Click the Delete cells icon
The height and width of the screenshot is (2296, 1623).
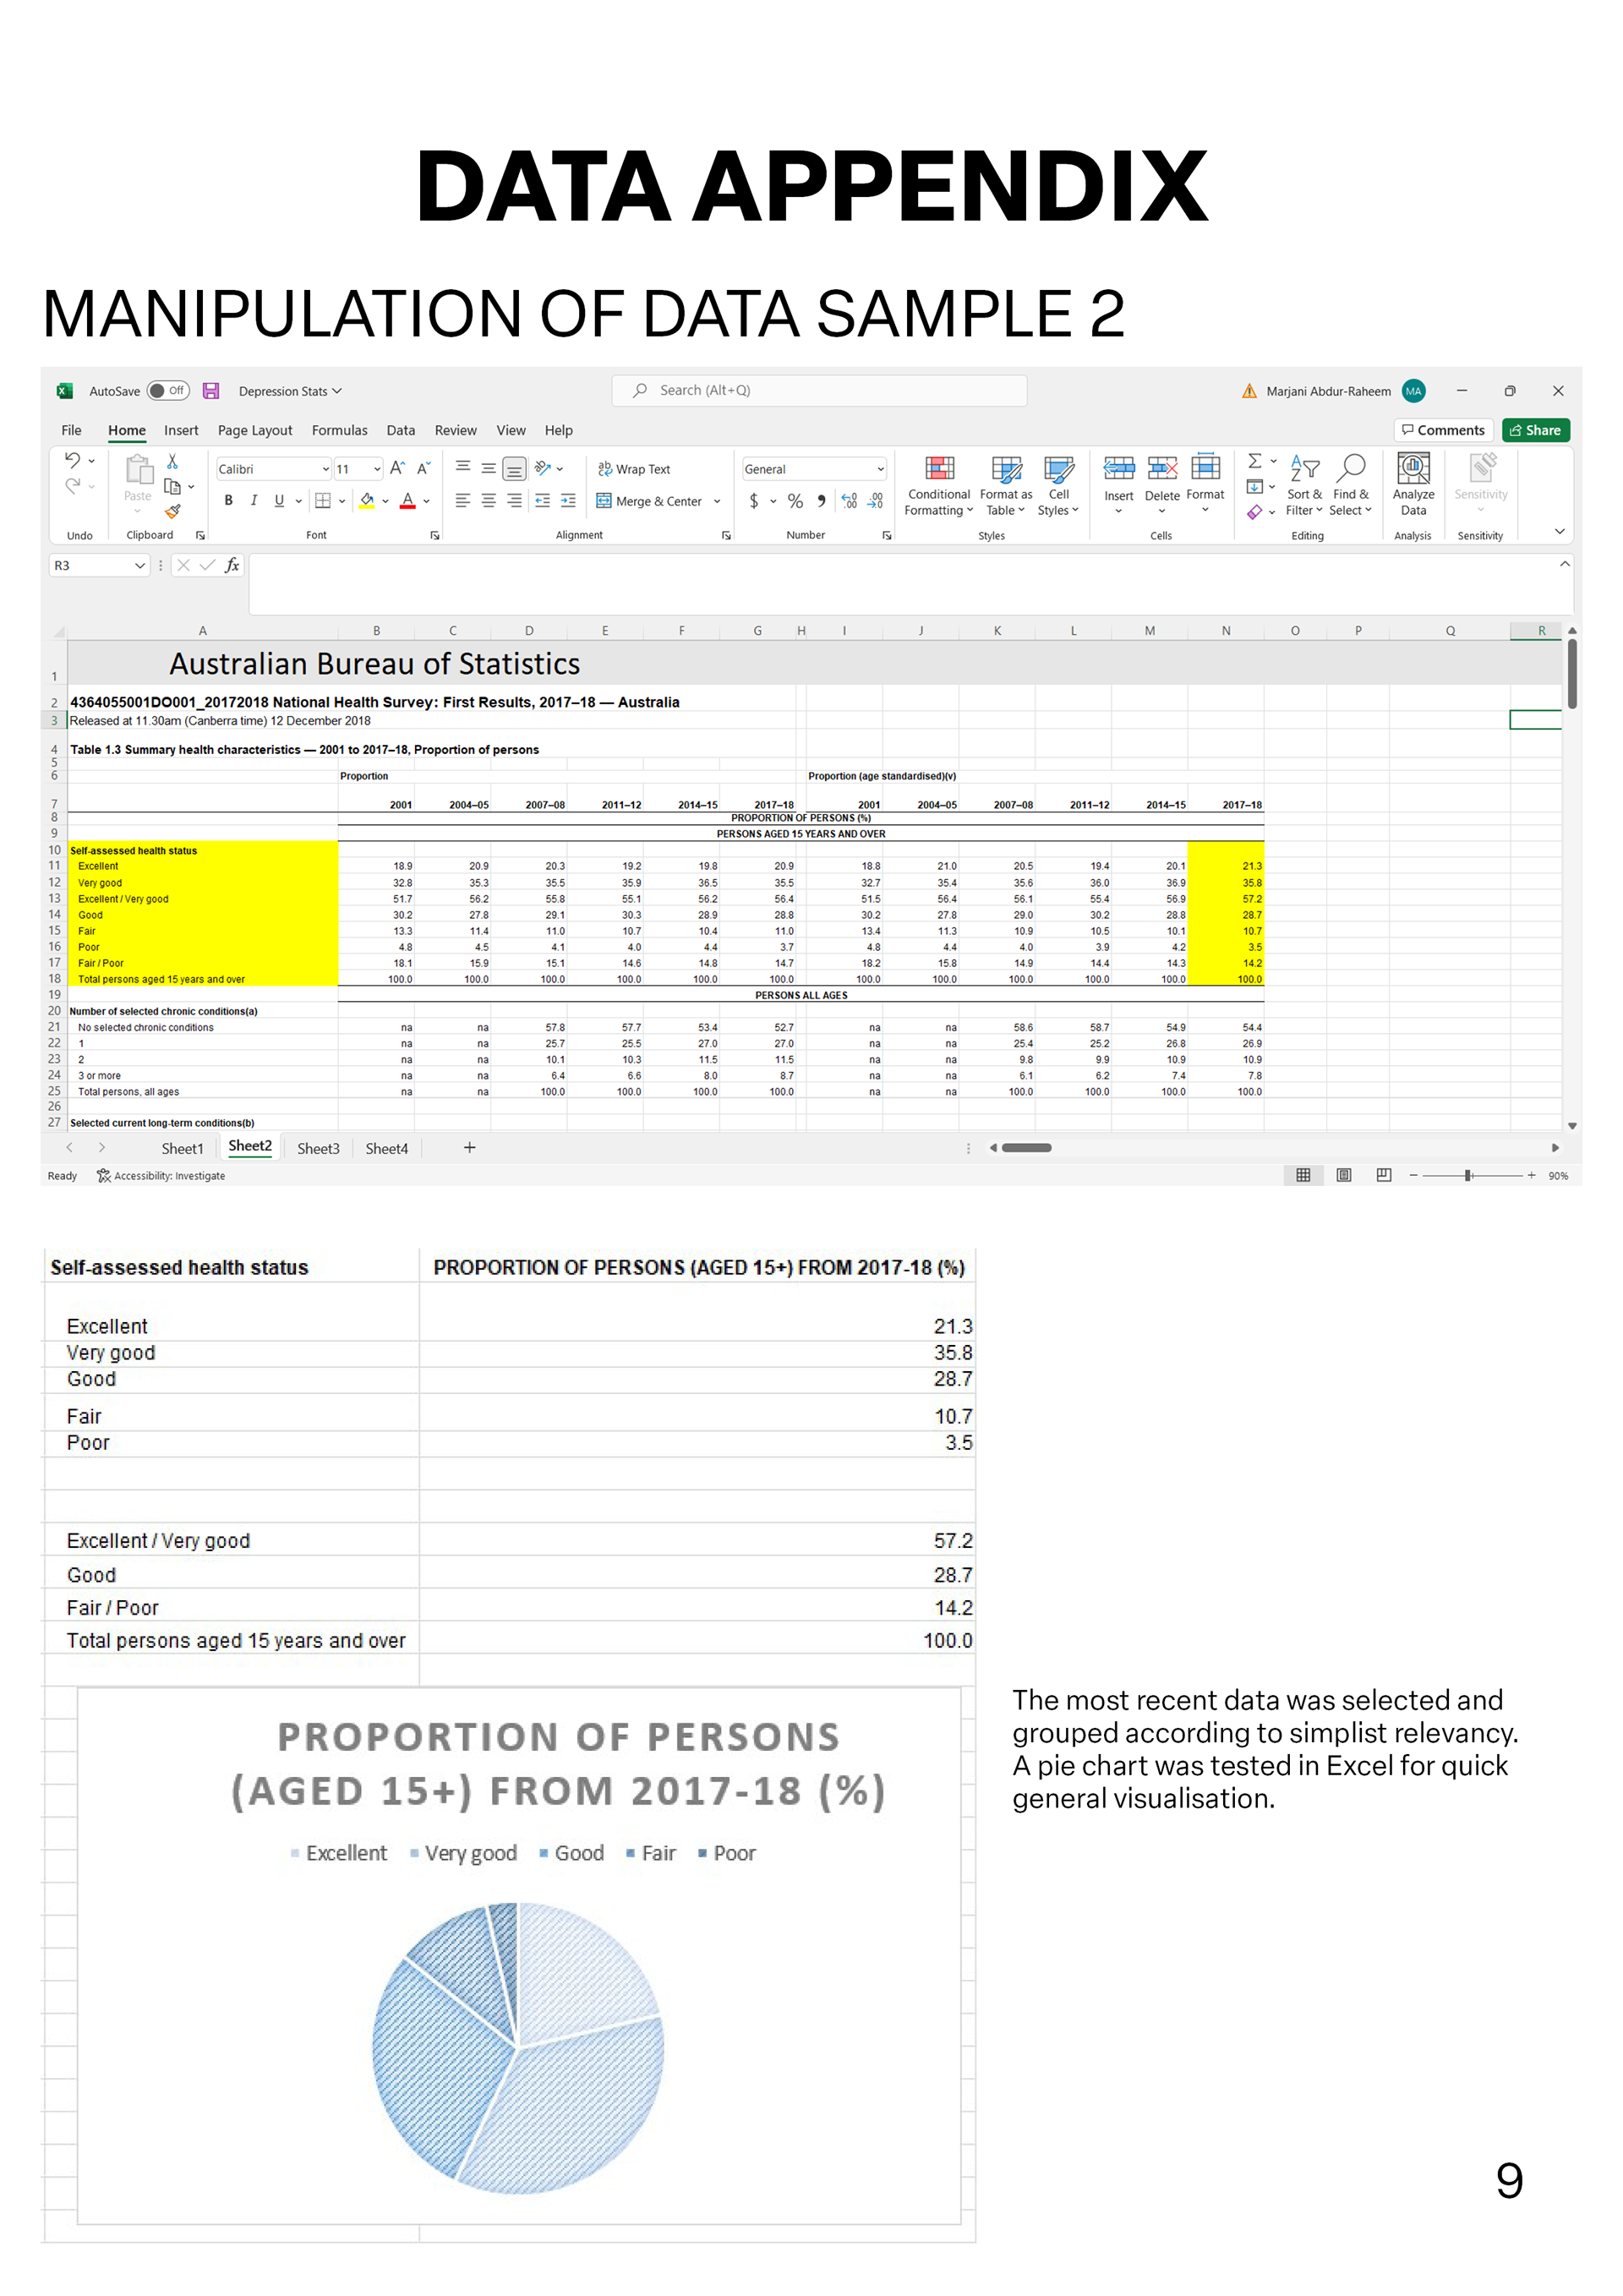[x=1162, y=468]
